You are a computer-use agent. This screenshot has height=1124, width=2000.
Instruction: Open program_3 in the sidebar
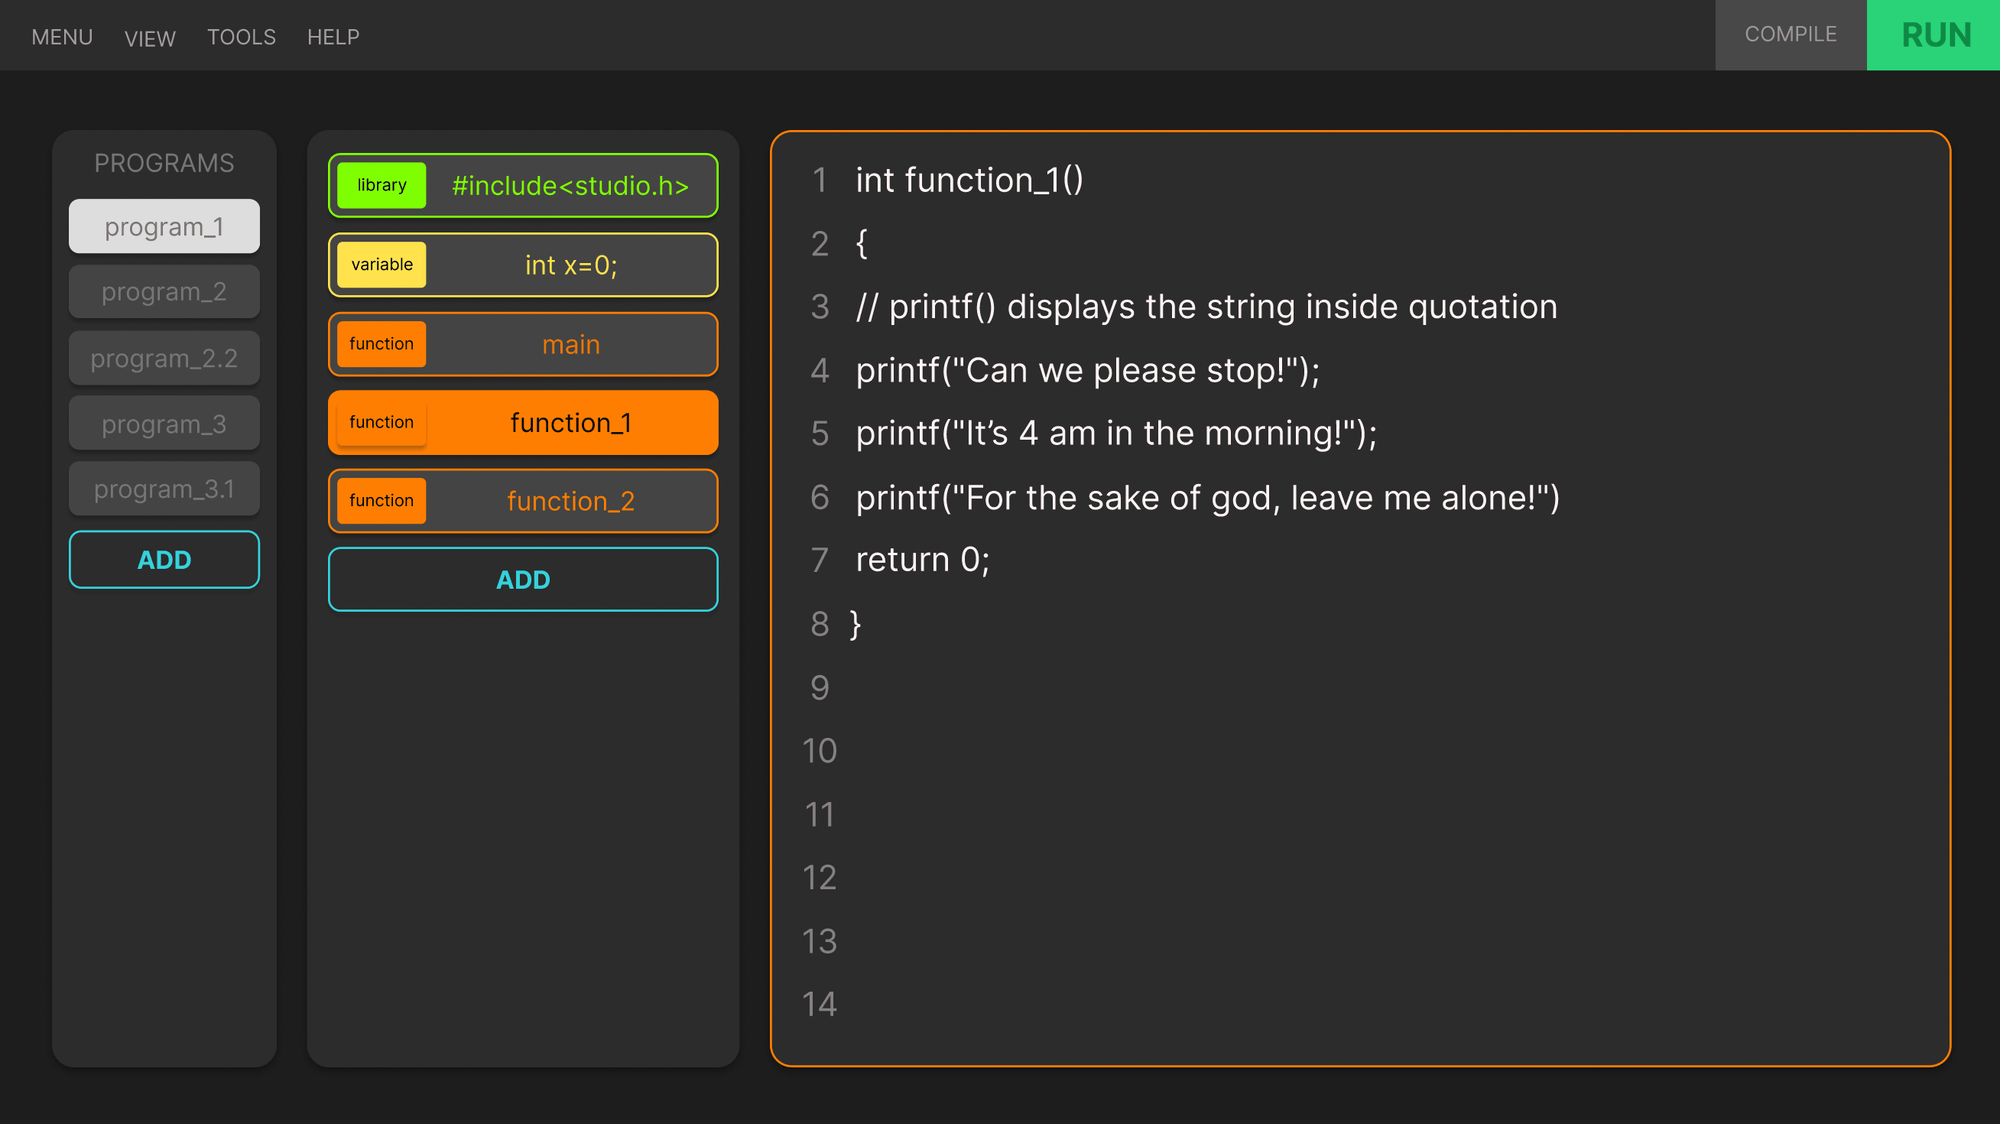[164, 424]
